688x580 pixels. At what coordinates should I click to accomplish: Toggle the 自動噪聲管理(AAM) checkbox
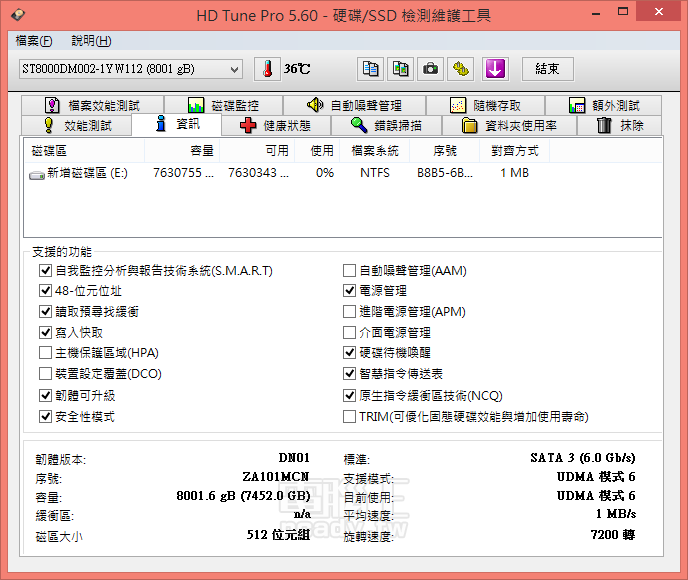click(349, 270)
